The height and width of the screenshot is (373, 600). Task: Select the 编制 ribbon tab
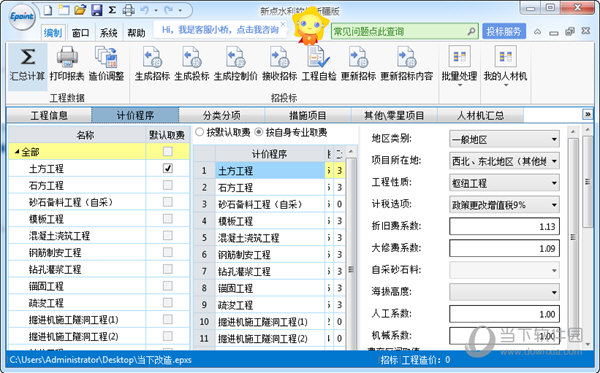(53, 33)
